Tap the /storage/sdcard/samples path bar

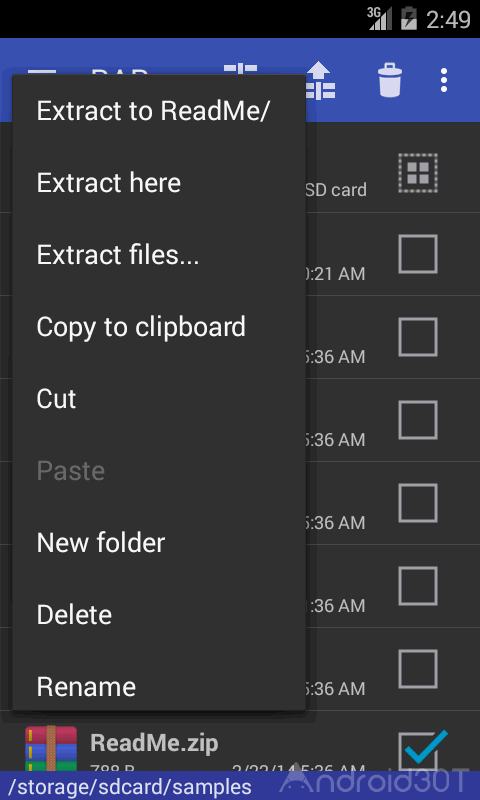[x=240, y=786]
